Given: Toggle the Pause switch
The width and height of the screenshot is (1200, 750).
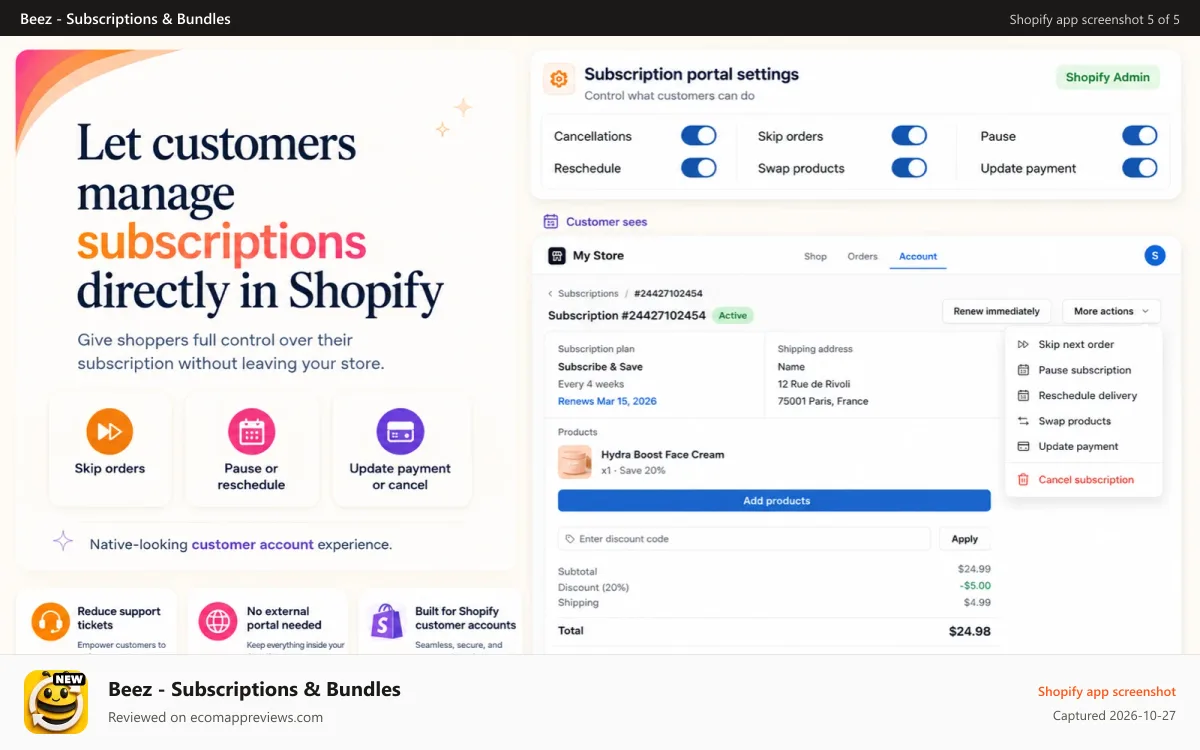Looking at the screenshot, I should [x=1140, y=136].
